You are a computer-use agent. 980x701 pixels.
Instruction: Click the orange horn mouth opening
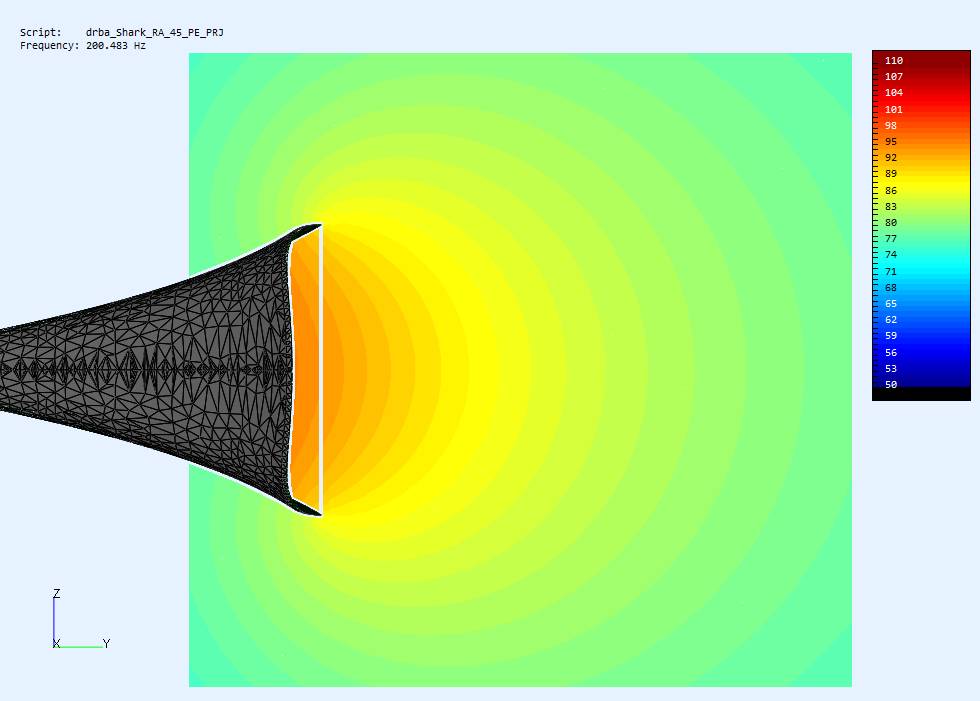[306, 372]
